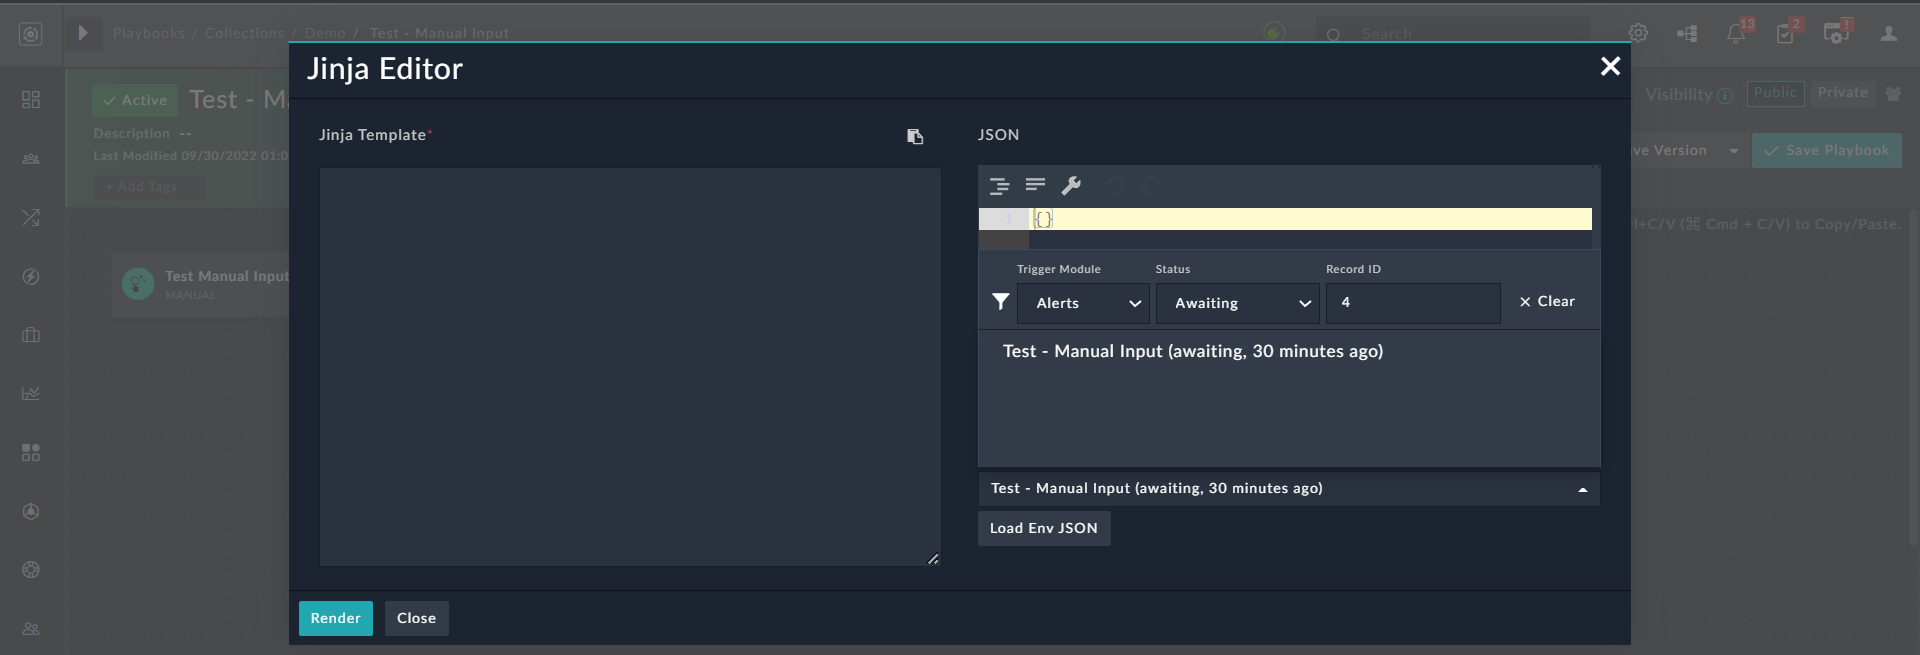Screen dimensions: 1920x655
Task: Compact JSON data icon in JSON toolbar
Action: click(1035, 185)
